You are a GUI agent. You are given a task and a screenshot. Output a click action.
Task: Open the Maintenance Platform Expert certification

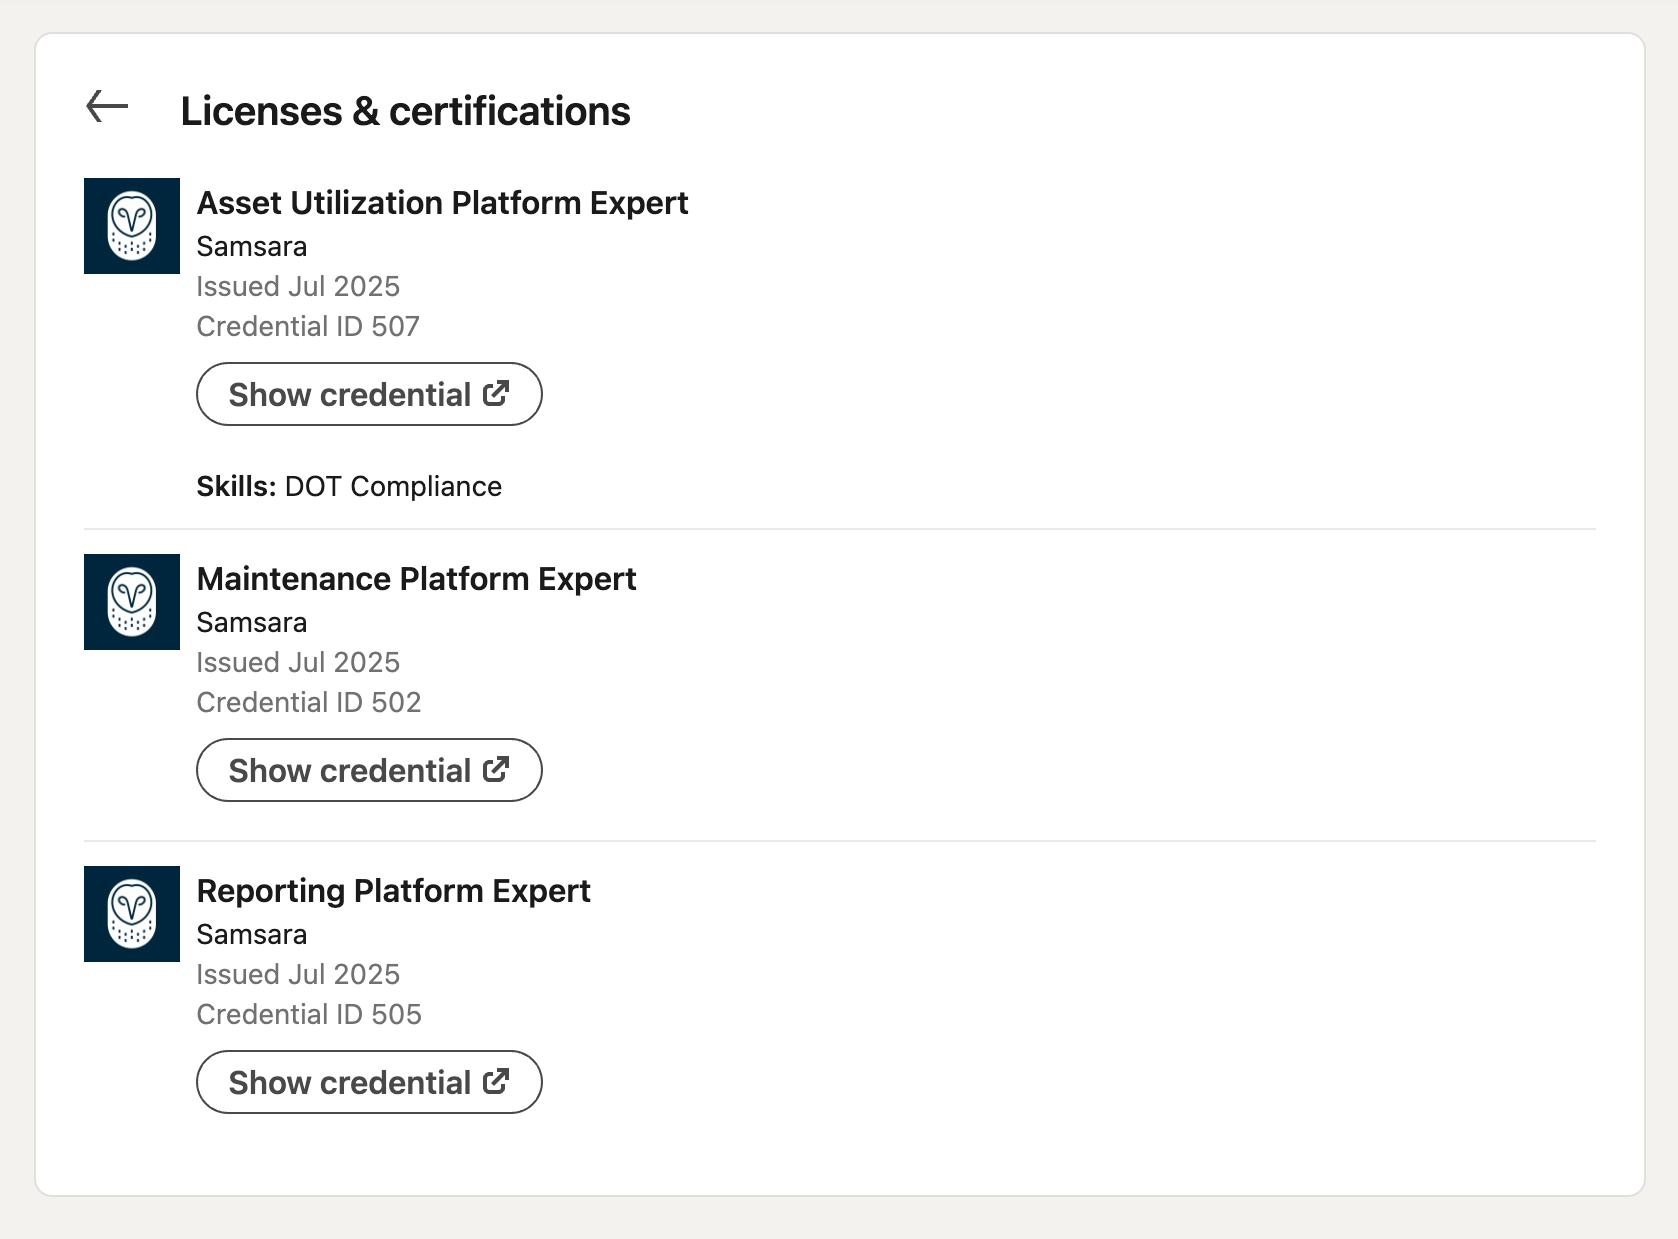(x=417, y=579)
